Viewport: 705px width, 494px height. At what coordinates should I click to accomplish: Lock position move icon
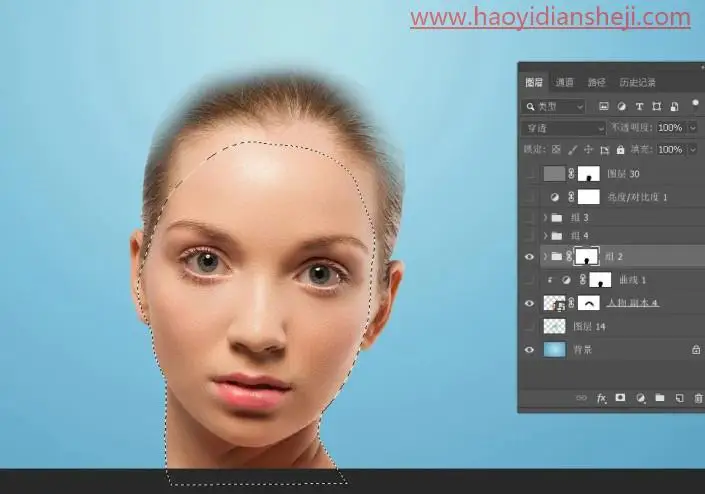click(x=588, y=150)
